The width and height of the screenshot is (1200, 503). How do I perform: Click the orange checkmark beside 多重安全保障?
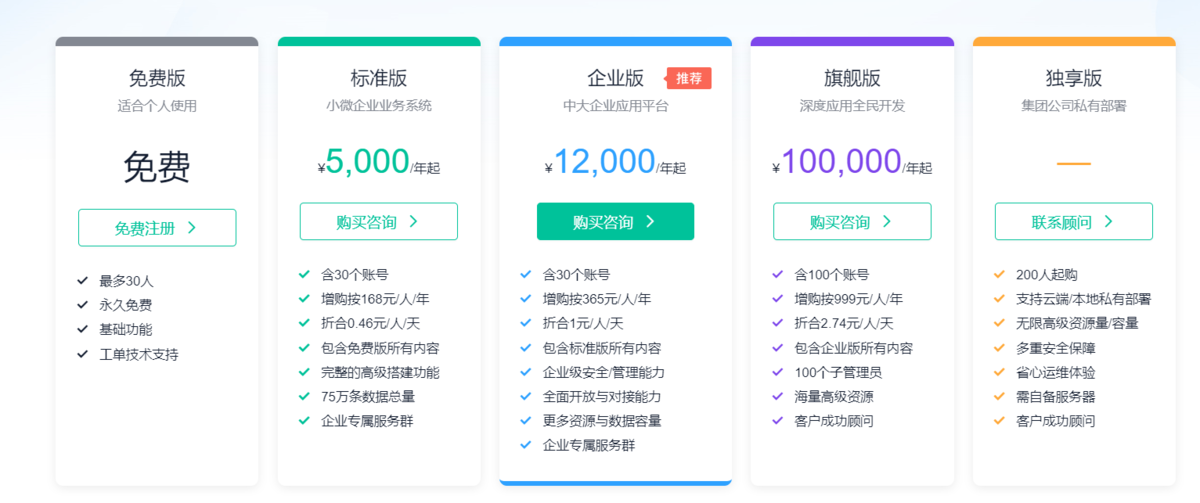pyautogui.click(x=999, y=348)
